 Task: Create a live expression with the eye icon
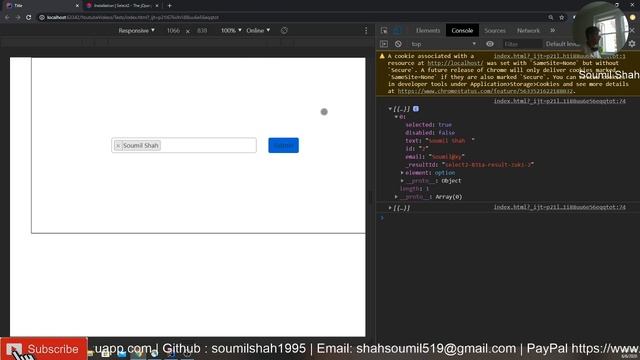pyautogui.click(x=490, y=44)
